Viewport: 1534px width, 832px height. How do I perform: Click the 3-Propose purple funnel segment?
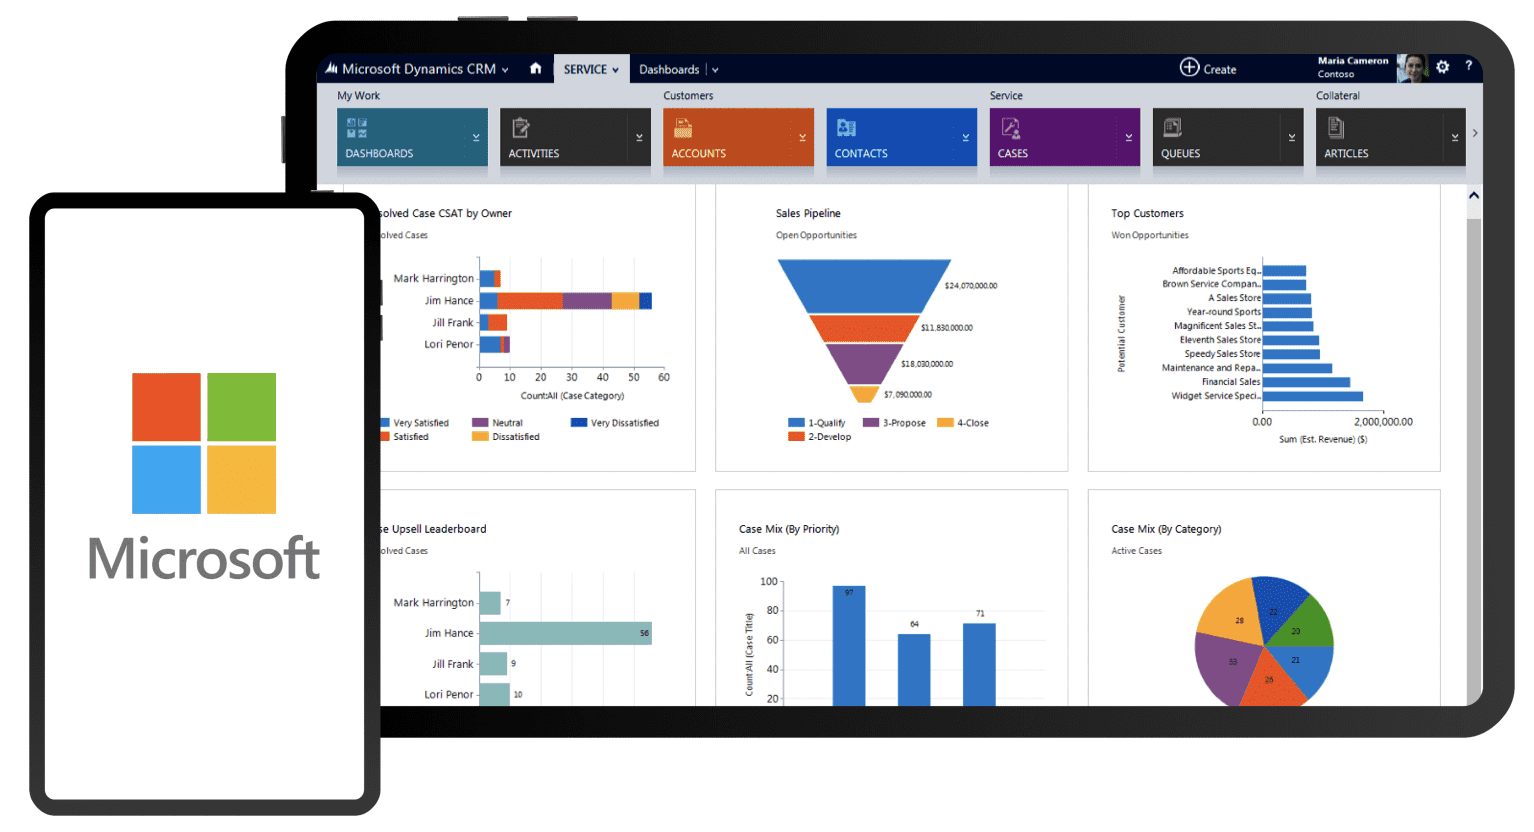(864, 364)
